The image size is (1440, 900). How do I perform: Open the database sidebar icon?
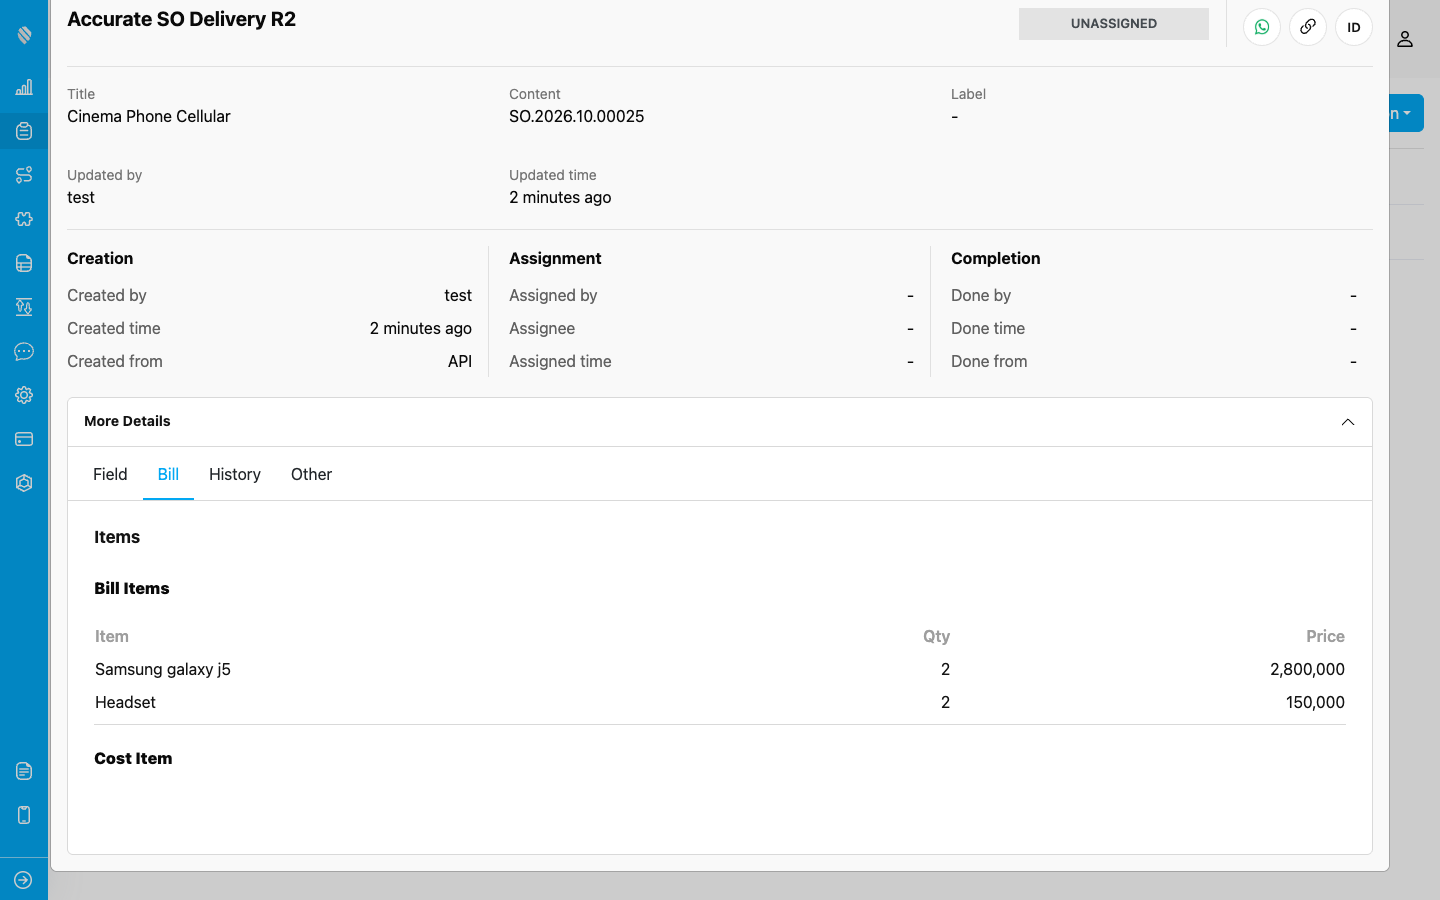tap(24, 263)
